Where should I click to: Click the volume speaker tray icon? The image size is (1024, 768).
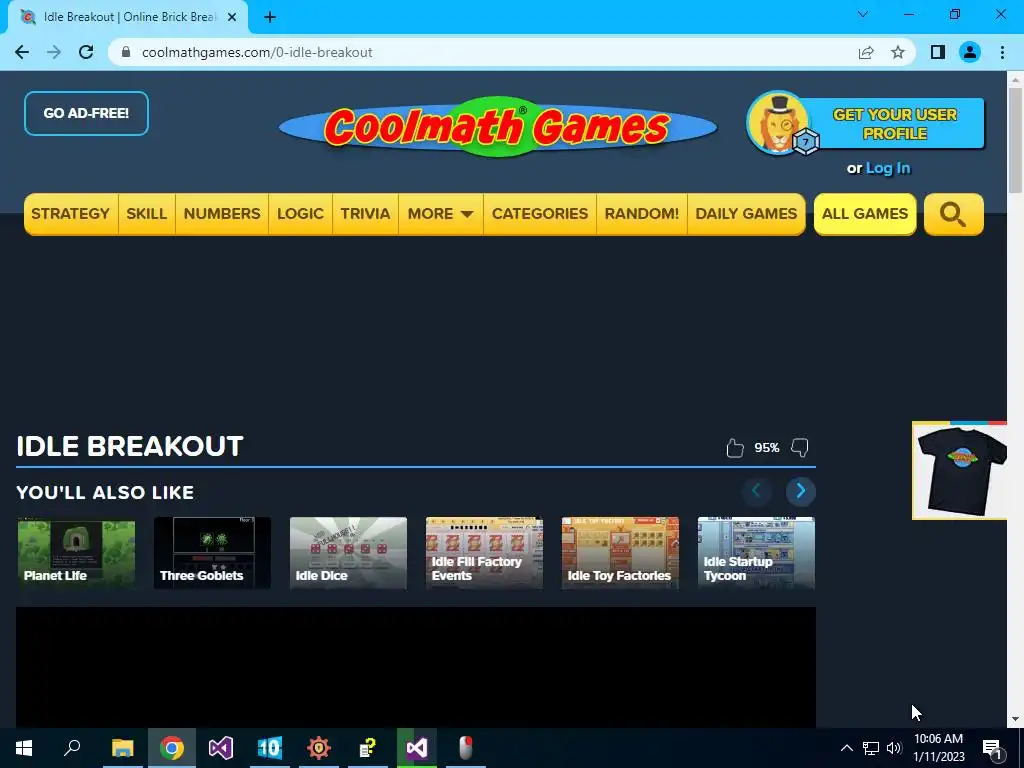(x=894, y=748)
